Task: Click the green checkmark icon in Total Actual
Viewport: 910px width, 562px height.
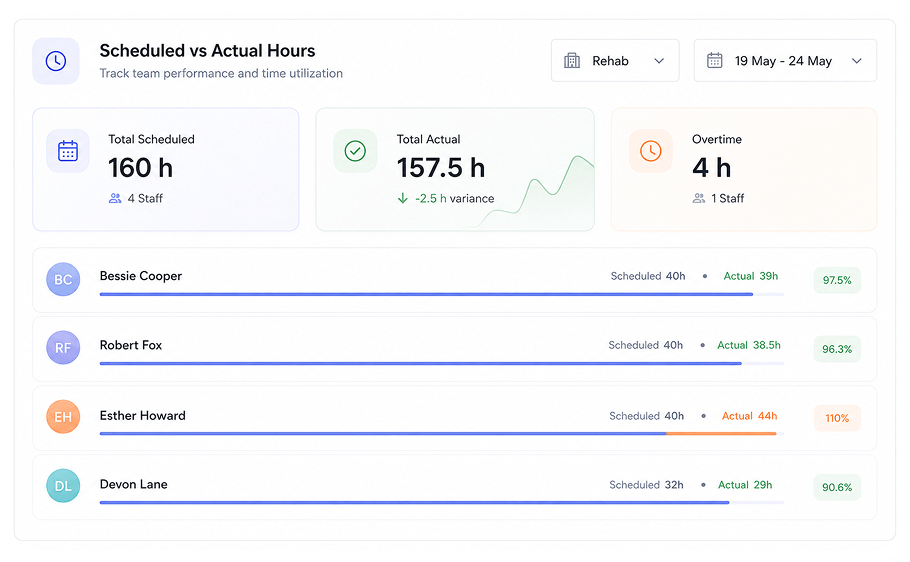Action: click(355, 151)
